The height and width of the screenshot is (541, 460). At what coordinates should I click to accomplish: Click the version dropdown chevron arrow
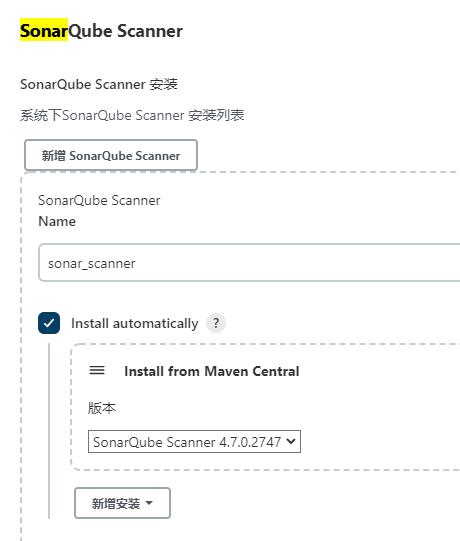tap(291, 441)
